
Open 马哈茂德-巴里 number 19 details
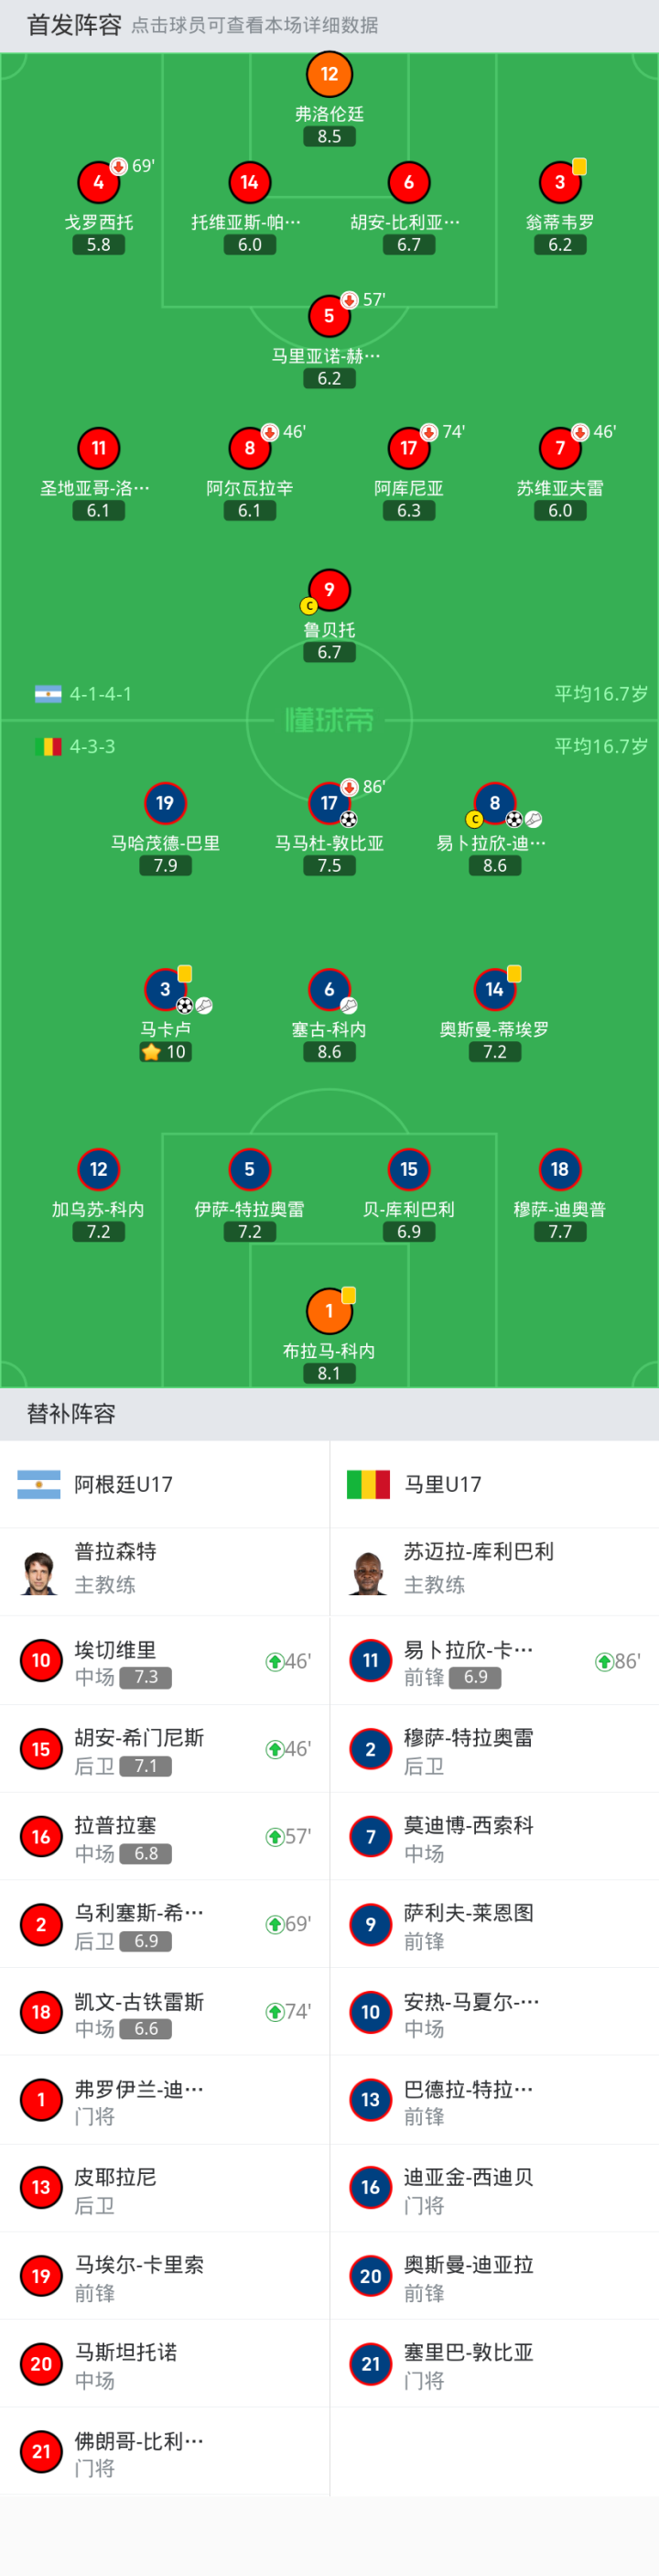point(165,803)
